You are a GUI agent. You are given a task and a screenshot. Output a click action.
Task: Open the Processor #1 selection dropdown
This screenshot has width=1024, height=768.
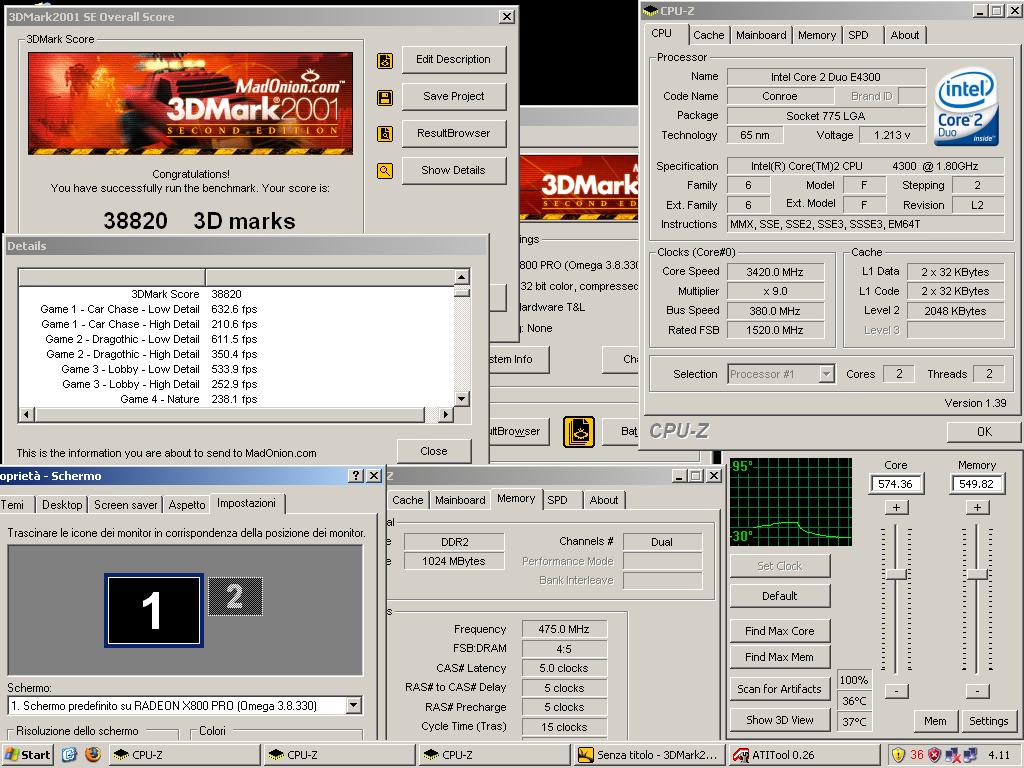point(827,374)
